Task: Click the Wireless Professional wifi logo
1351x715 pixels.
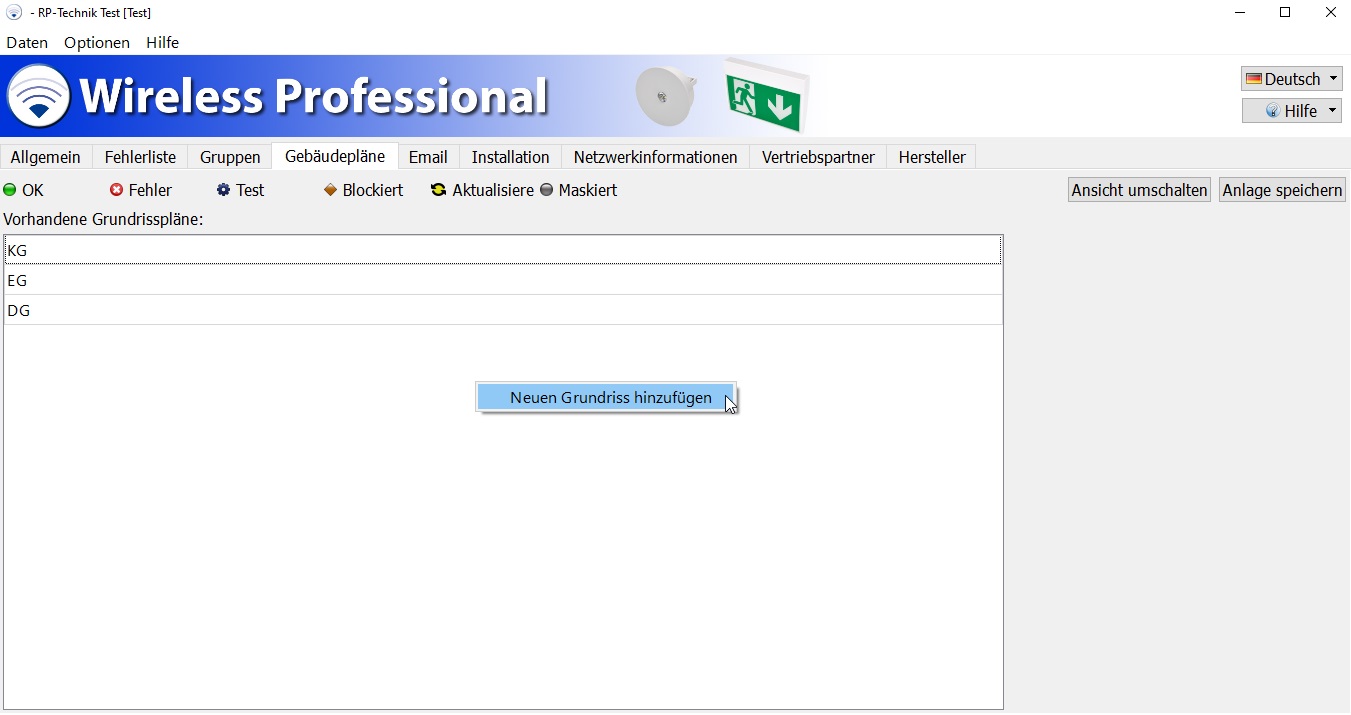Action: pyautogui.click(x=38, y=96)
